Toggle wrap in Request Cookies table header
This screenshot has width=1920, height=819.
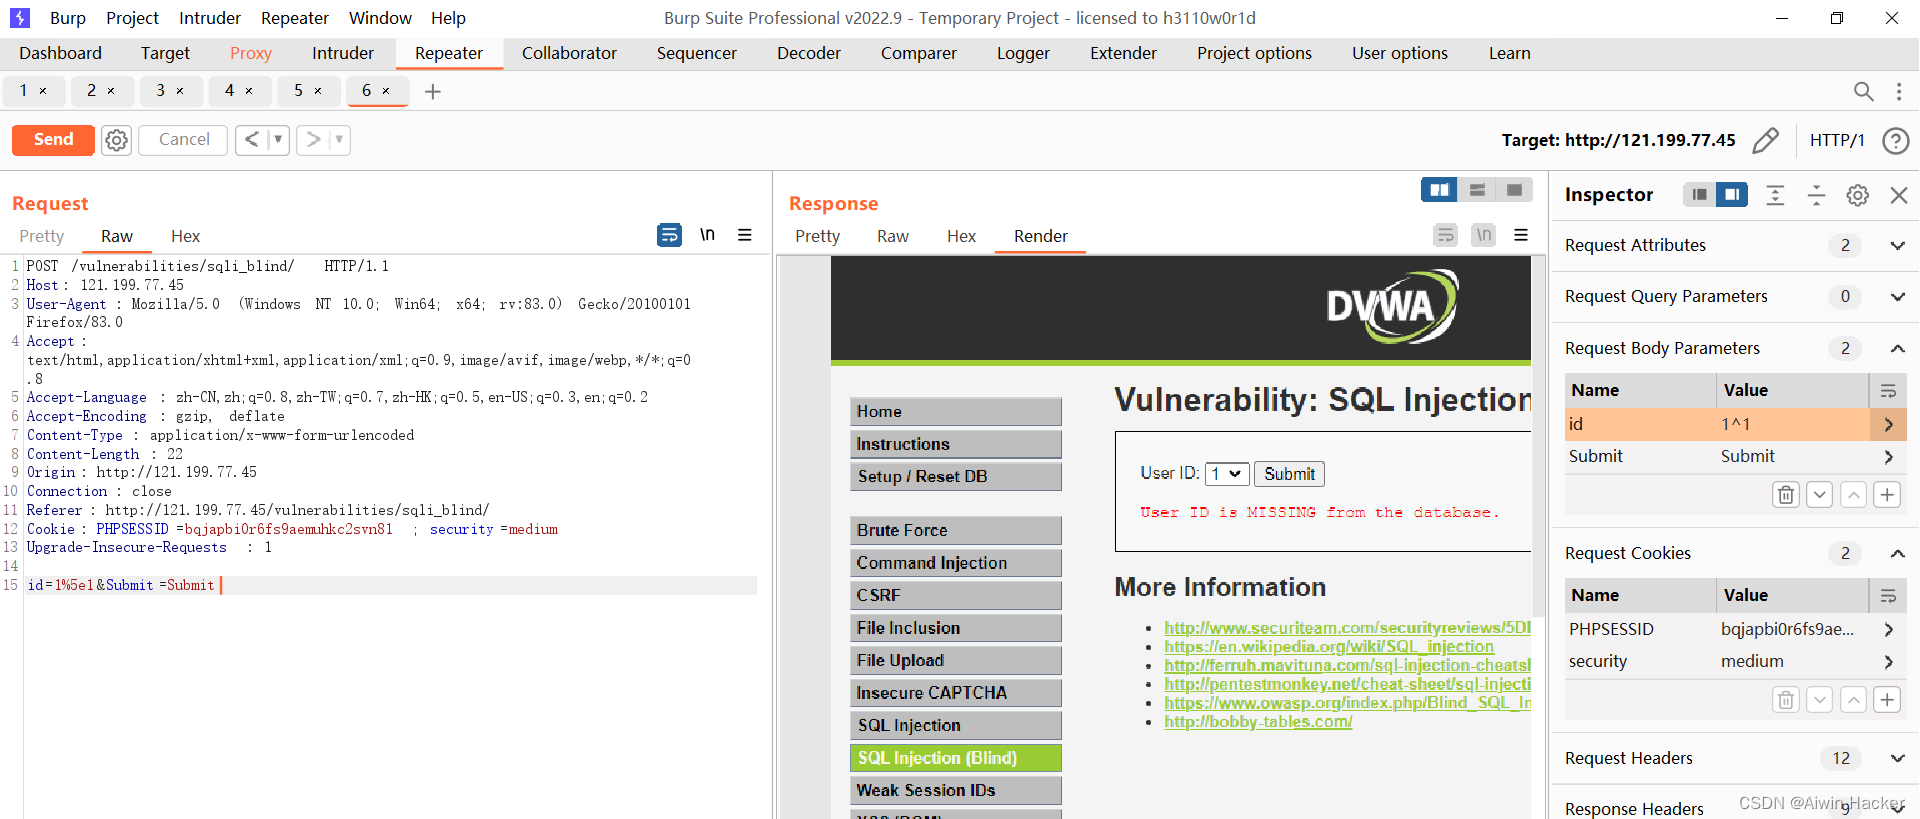click(1888, 596)
